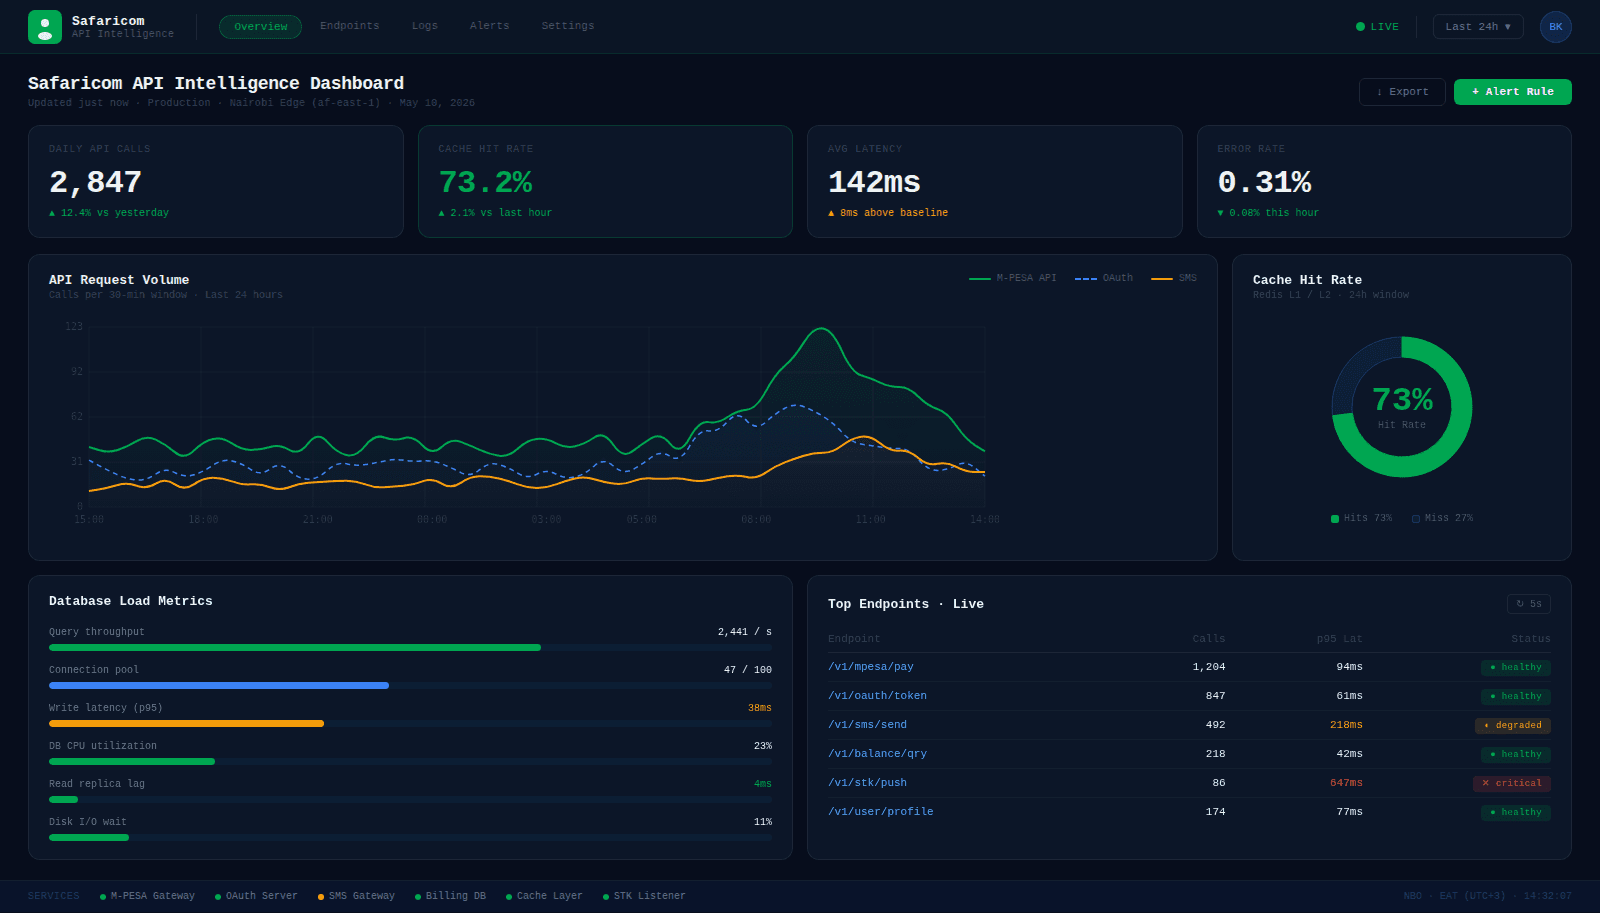The height and width of the screenshot is (913, 1600).
Task: Click the Write latency (p95) bar
Action: click(410, 724)
